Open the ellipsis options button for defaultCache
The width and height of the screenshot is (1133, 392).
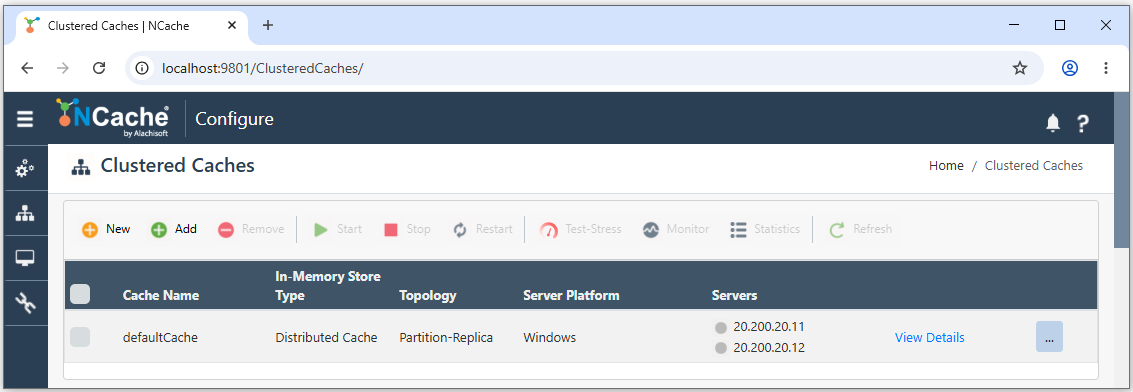point(1049,336)
